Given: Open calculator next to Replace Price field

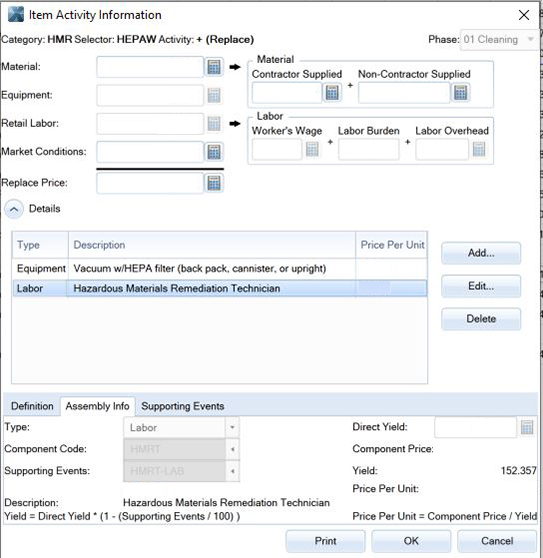Looking at the screenshot, I should [214, 183].
